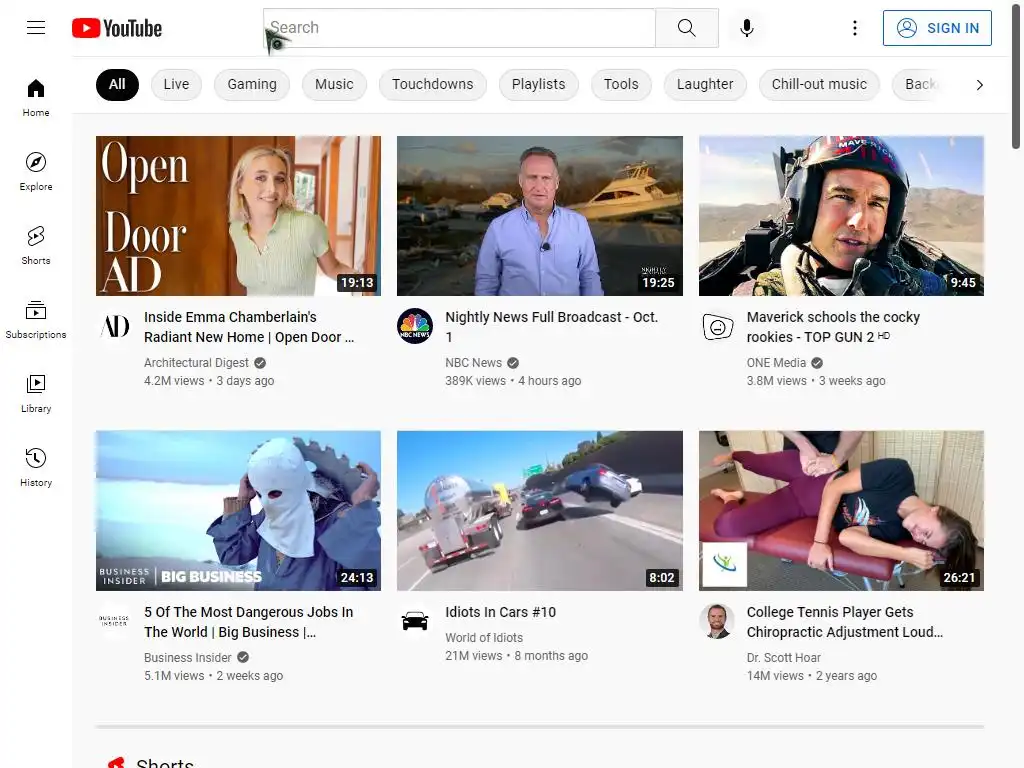Open the Business Insider channel avatar
Screen dimensions: 1024x768
(x=114, y=621)
